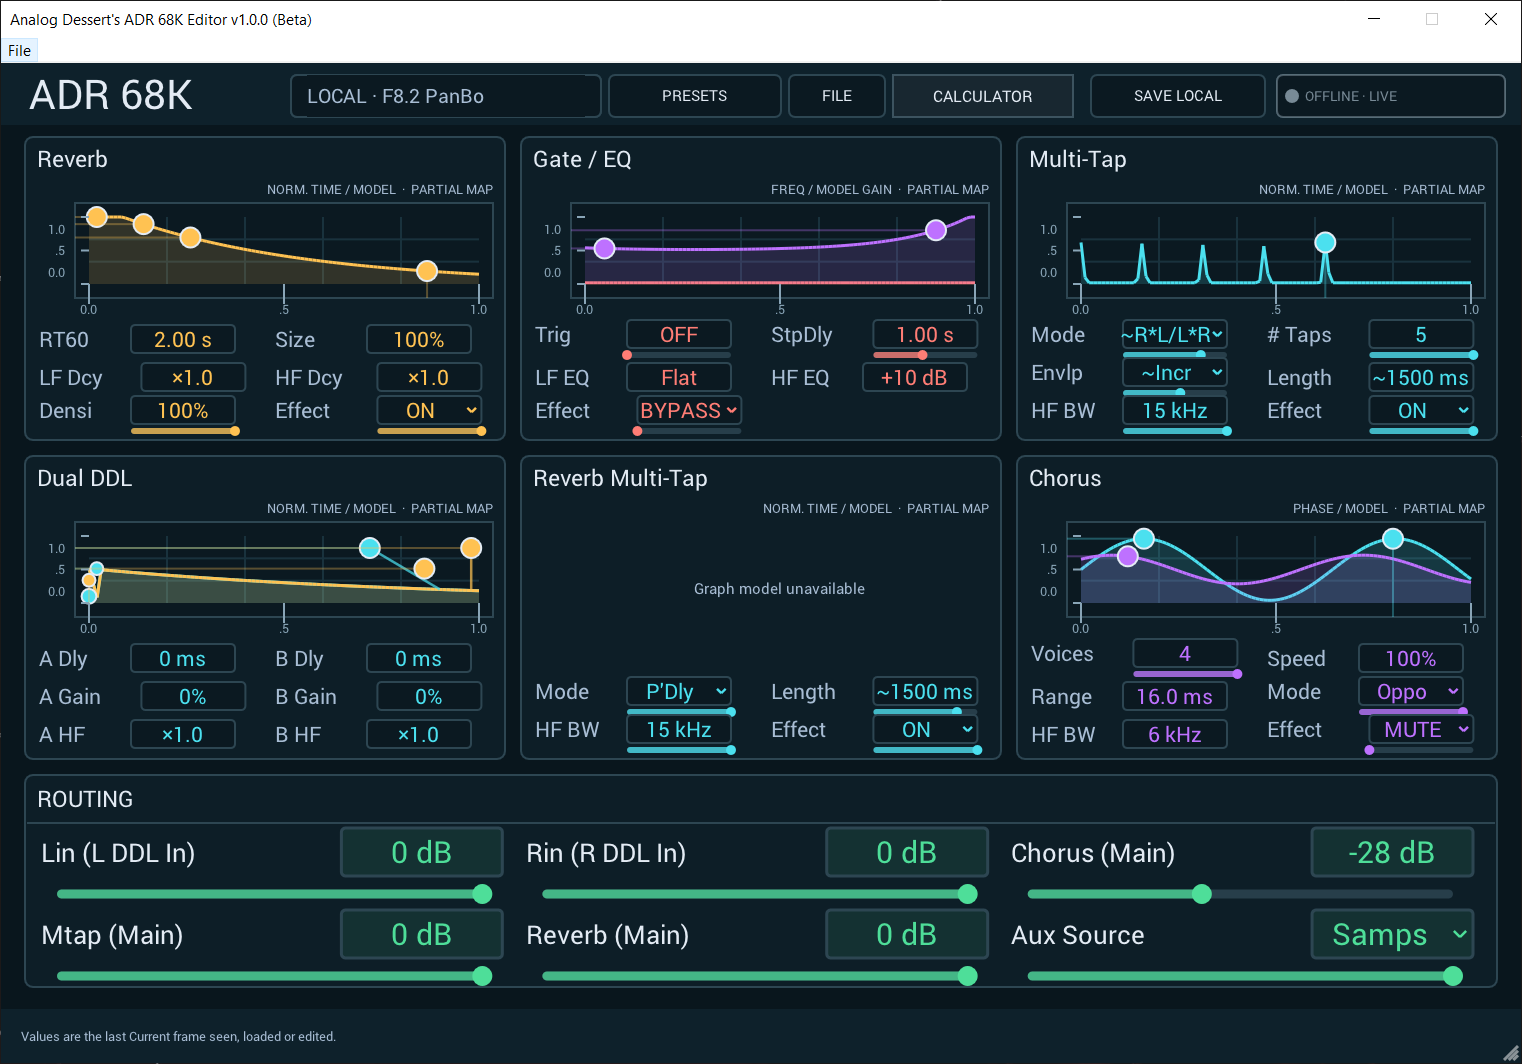Open the Envlp ~Incr dropdown
The image size is (1522, 1064).
click(x=1175, y=373)
